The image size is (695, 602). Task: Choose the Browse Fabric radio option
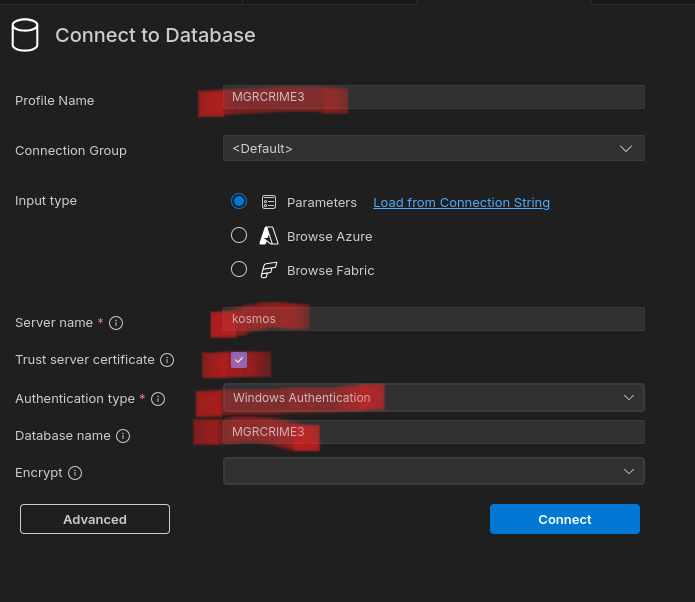(239, 269)
